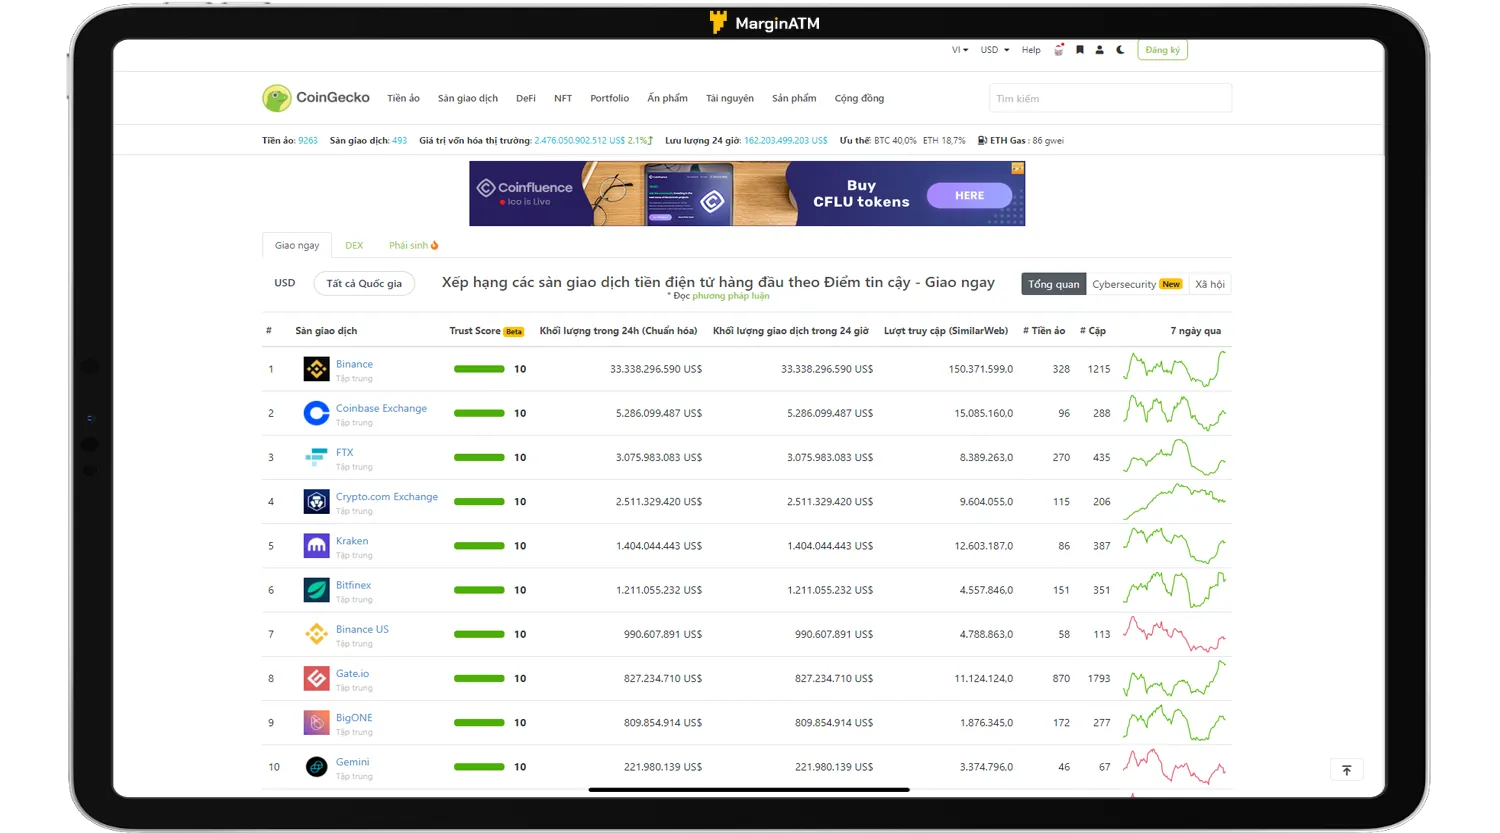This screenshot has width=1500, height=833.
Task: Click the 24h volume 162.203.499.203 link
Action: pos(786,140)
